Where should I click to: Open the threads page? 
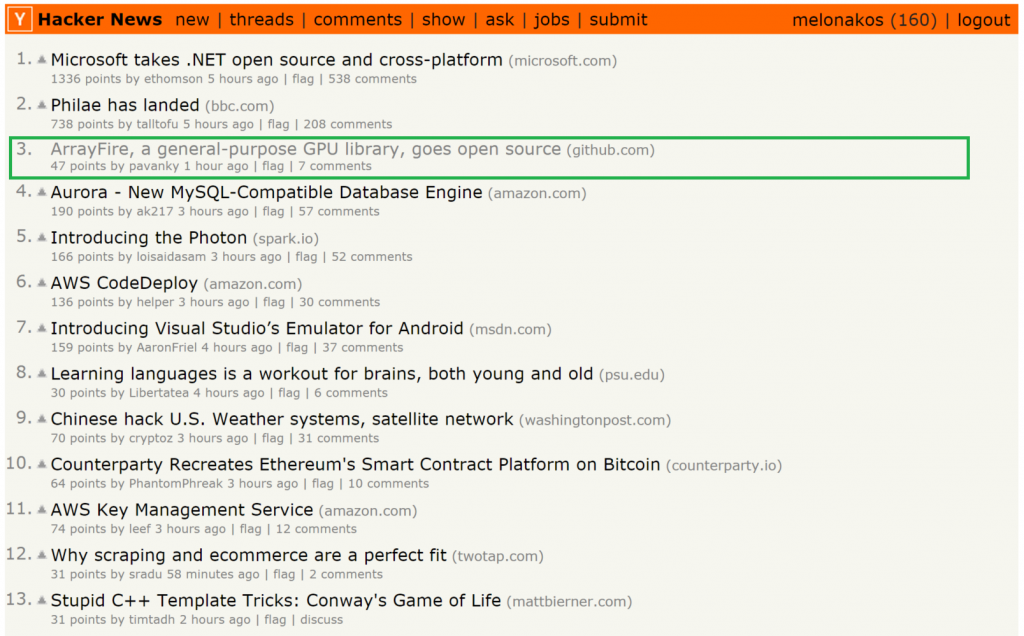[261, 20]
